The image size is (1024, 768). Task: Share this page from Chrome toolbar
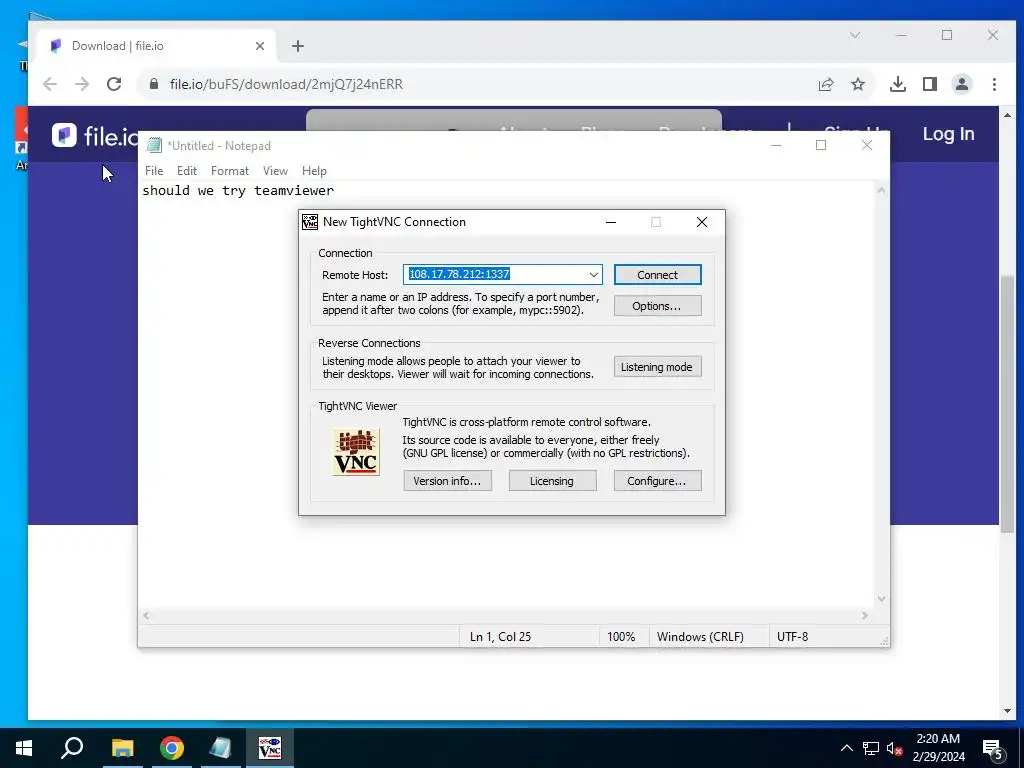tap(826, 84)
